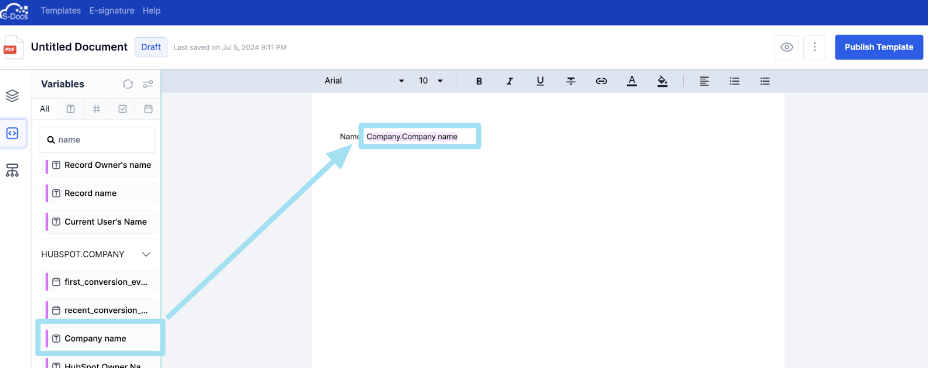Select recent_conversion_... date variable
The width and height of the screenshot is (928, 368).
pos(101,310)
